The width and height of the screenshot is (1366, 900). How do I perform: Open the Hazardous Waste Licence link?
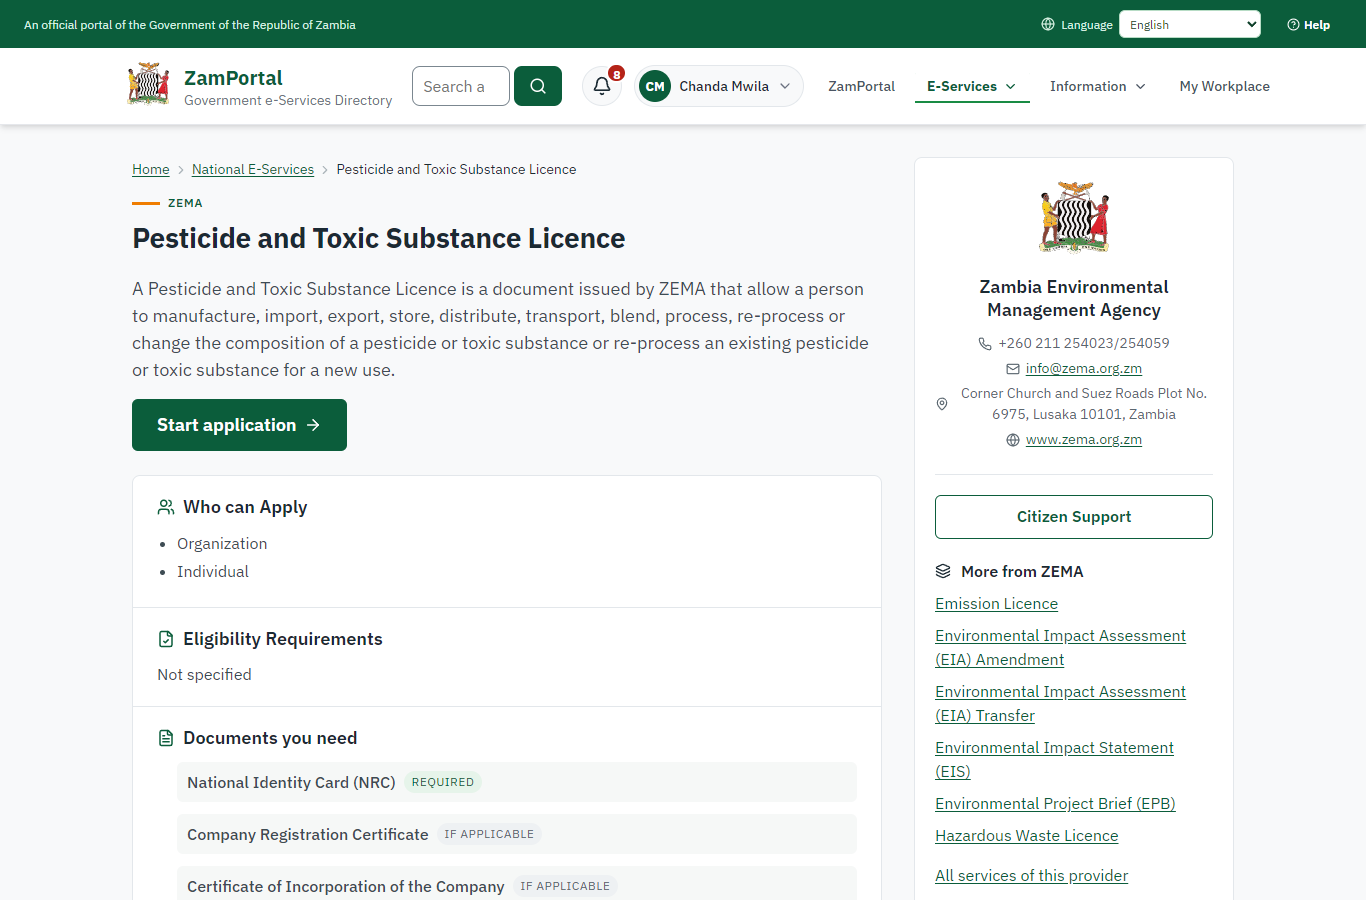point(1027,836)
